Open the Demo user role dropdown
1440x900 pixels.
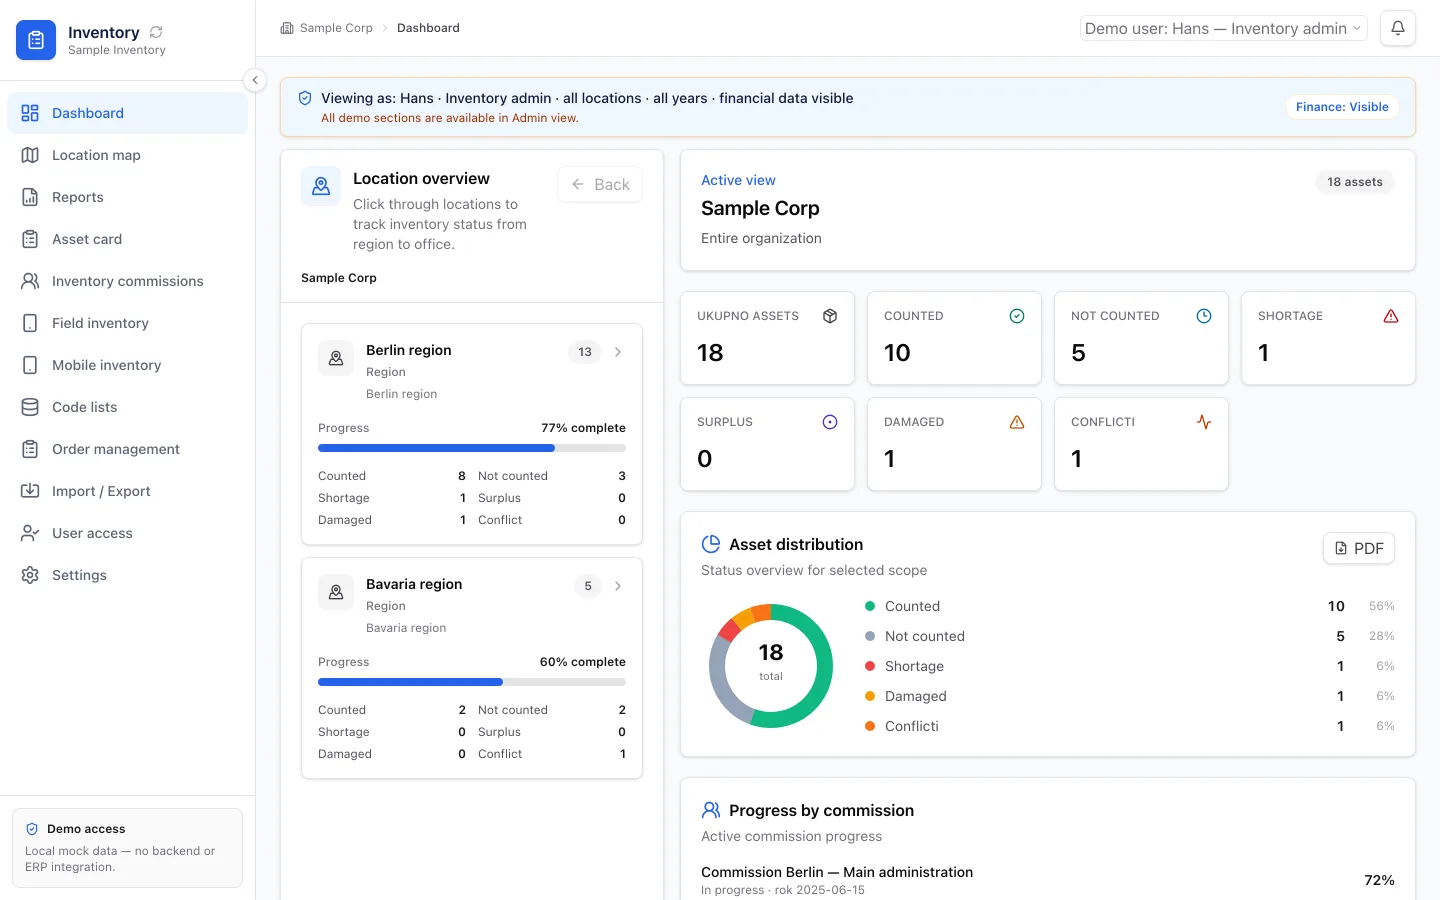click(x=1223, y=28)
